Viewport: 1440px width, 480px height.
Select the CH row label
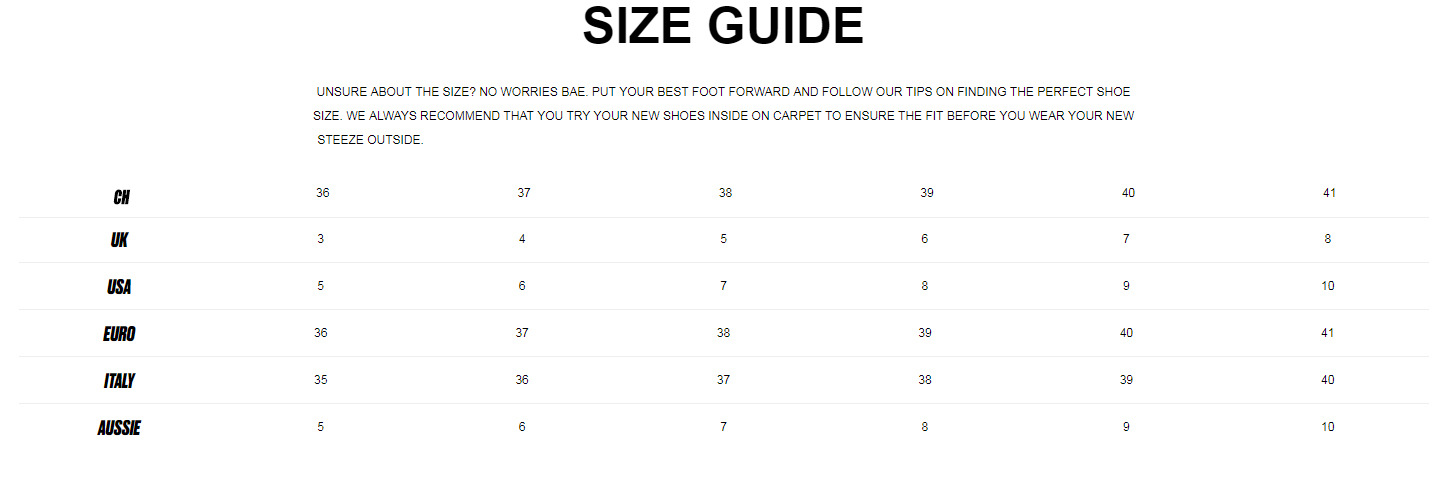pyautogui.click(x=121, y=197)
